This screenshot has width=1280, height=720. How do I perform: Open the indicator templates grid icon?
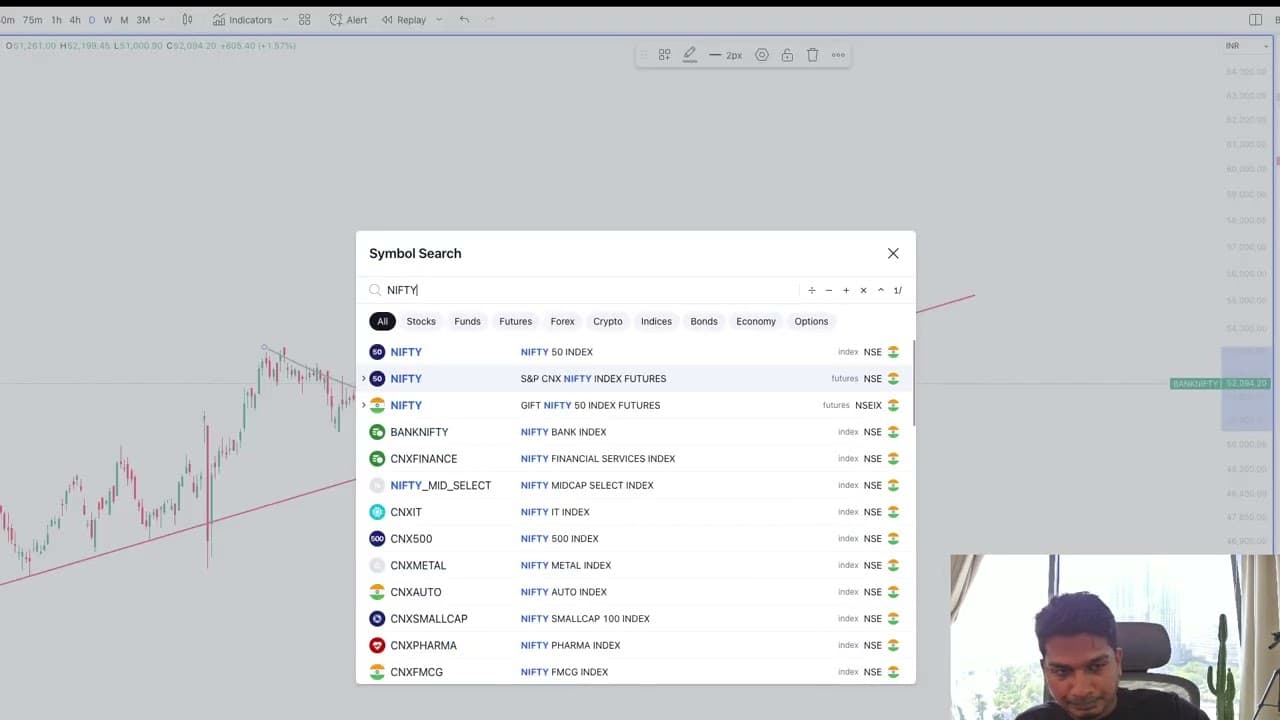pyautogui.click(x=305, y=20)
